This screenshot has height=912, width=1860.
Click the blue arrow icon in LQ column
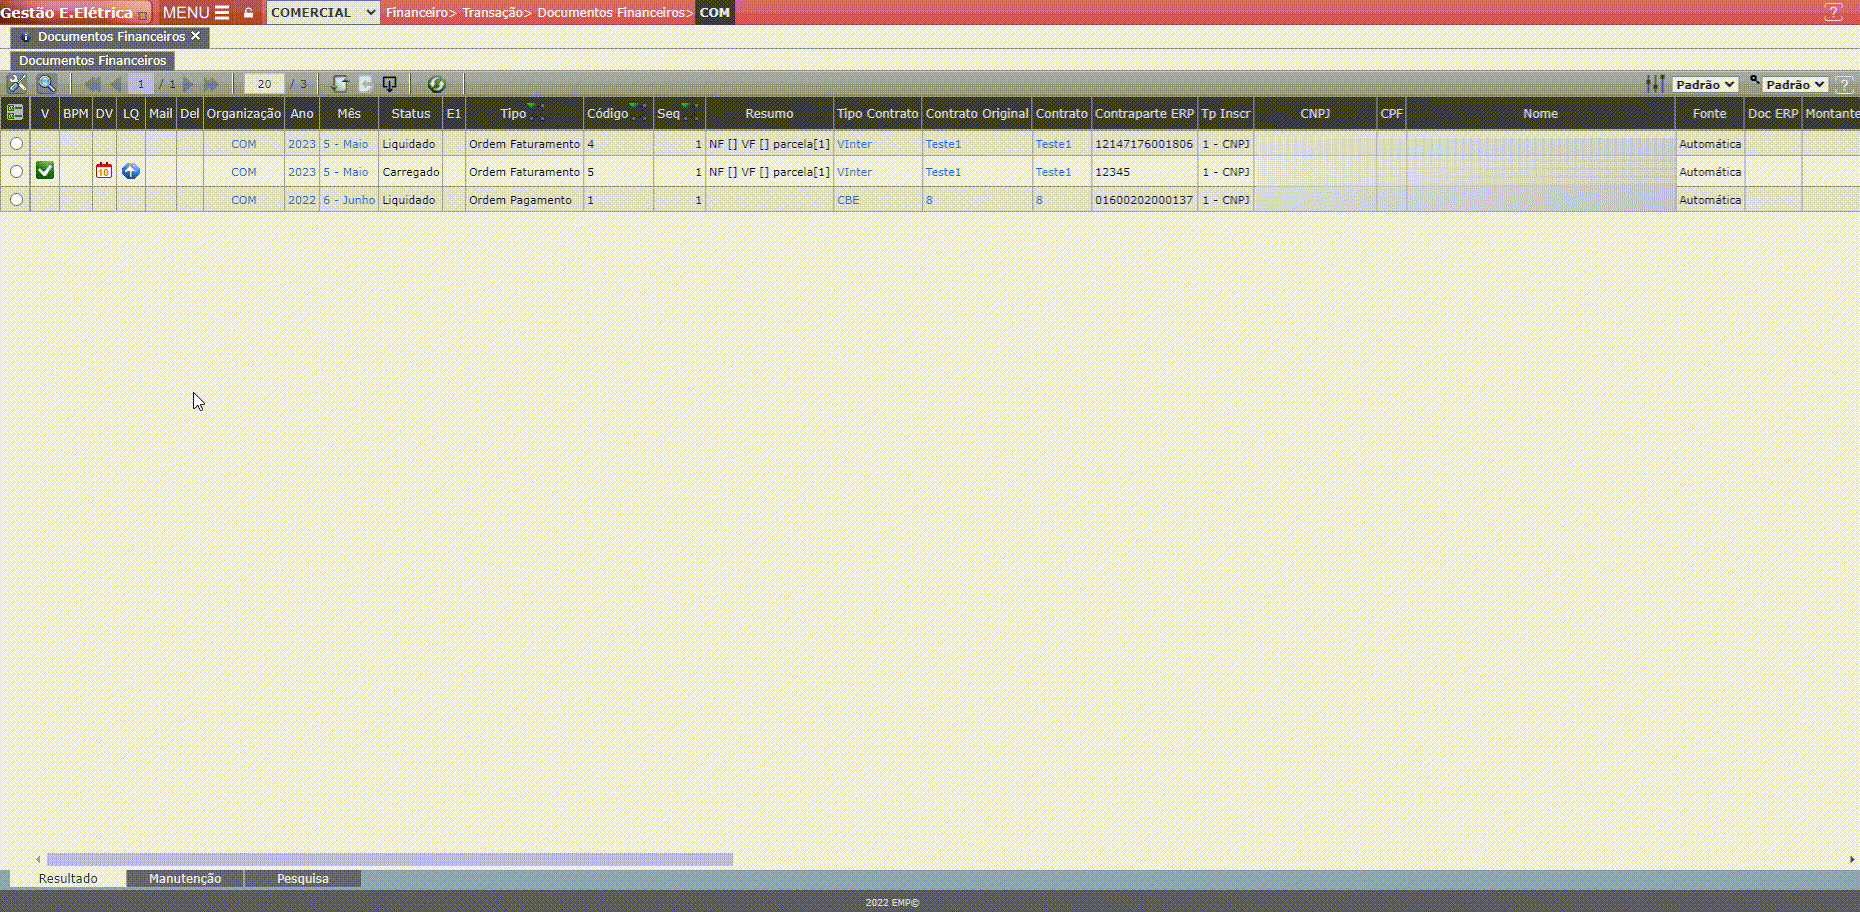[x=131, y=171]
